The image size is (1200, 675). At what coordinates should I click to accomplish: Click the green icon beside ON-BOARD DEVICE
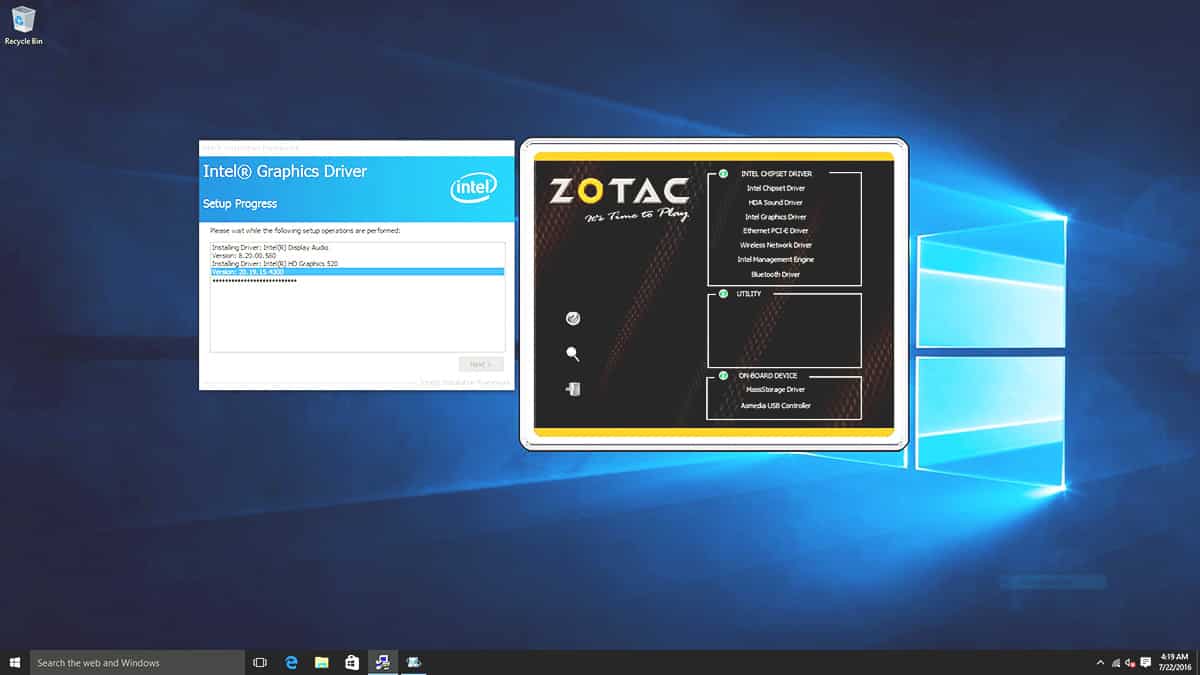coord(723,376)
